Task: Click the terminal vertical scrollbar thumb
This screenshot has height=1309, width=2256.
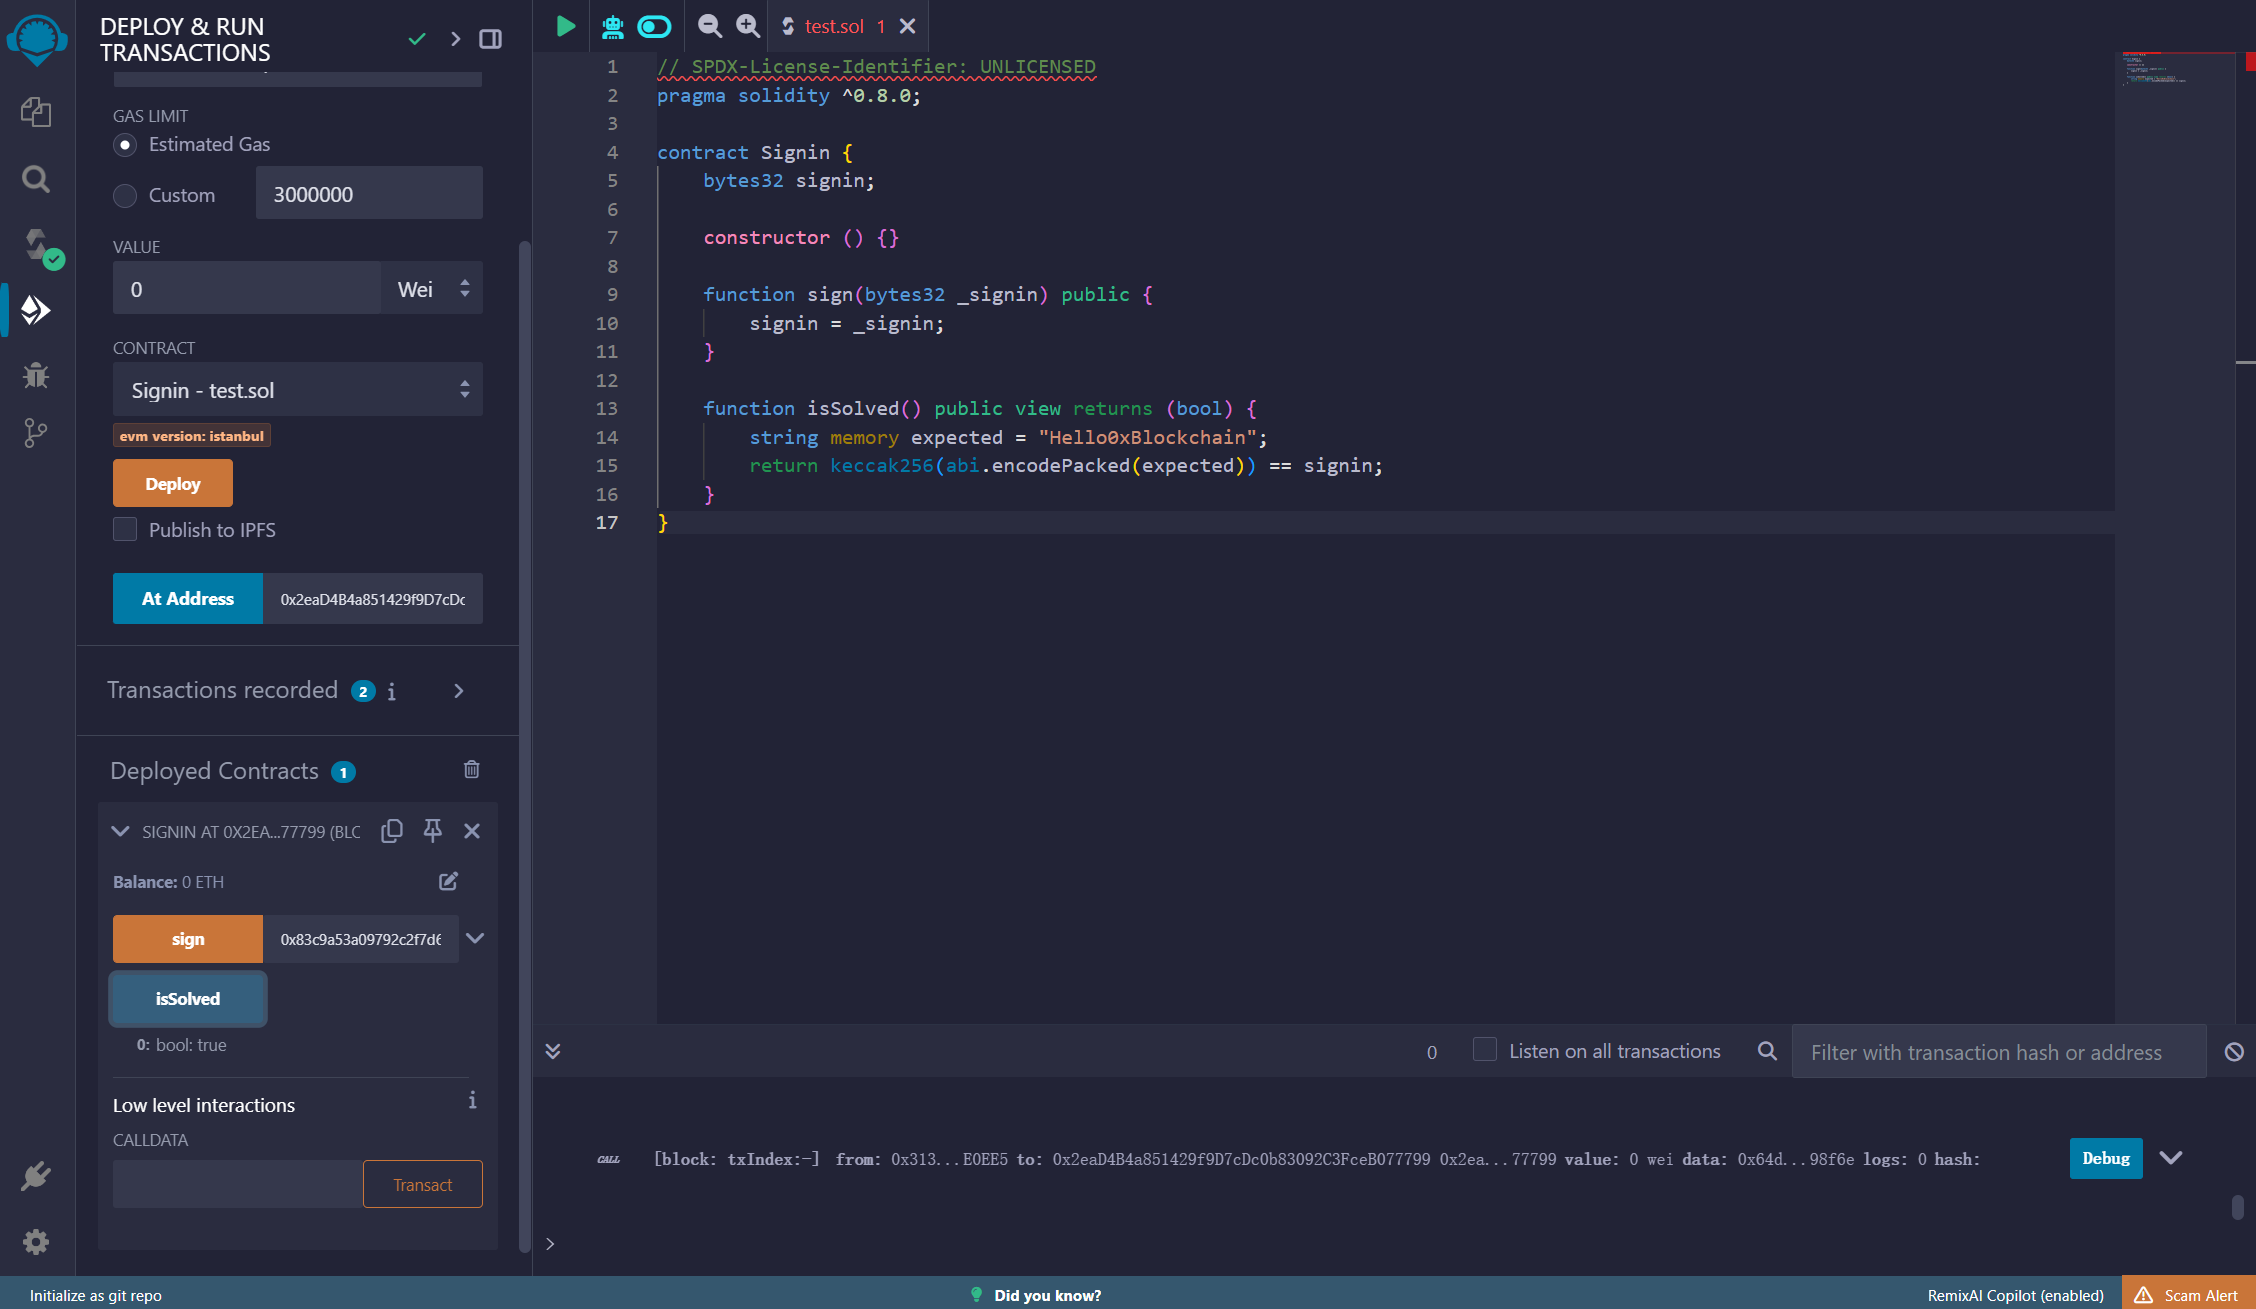Action: coord(2237,1207)
